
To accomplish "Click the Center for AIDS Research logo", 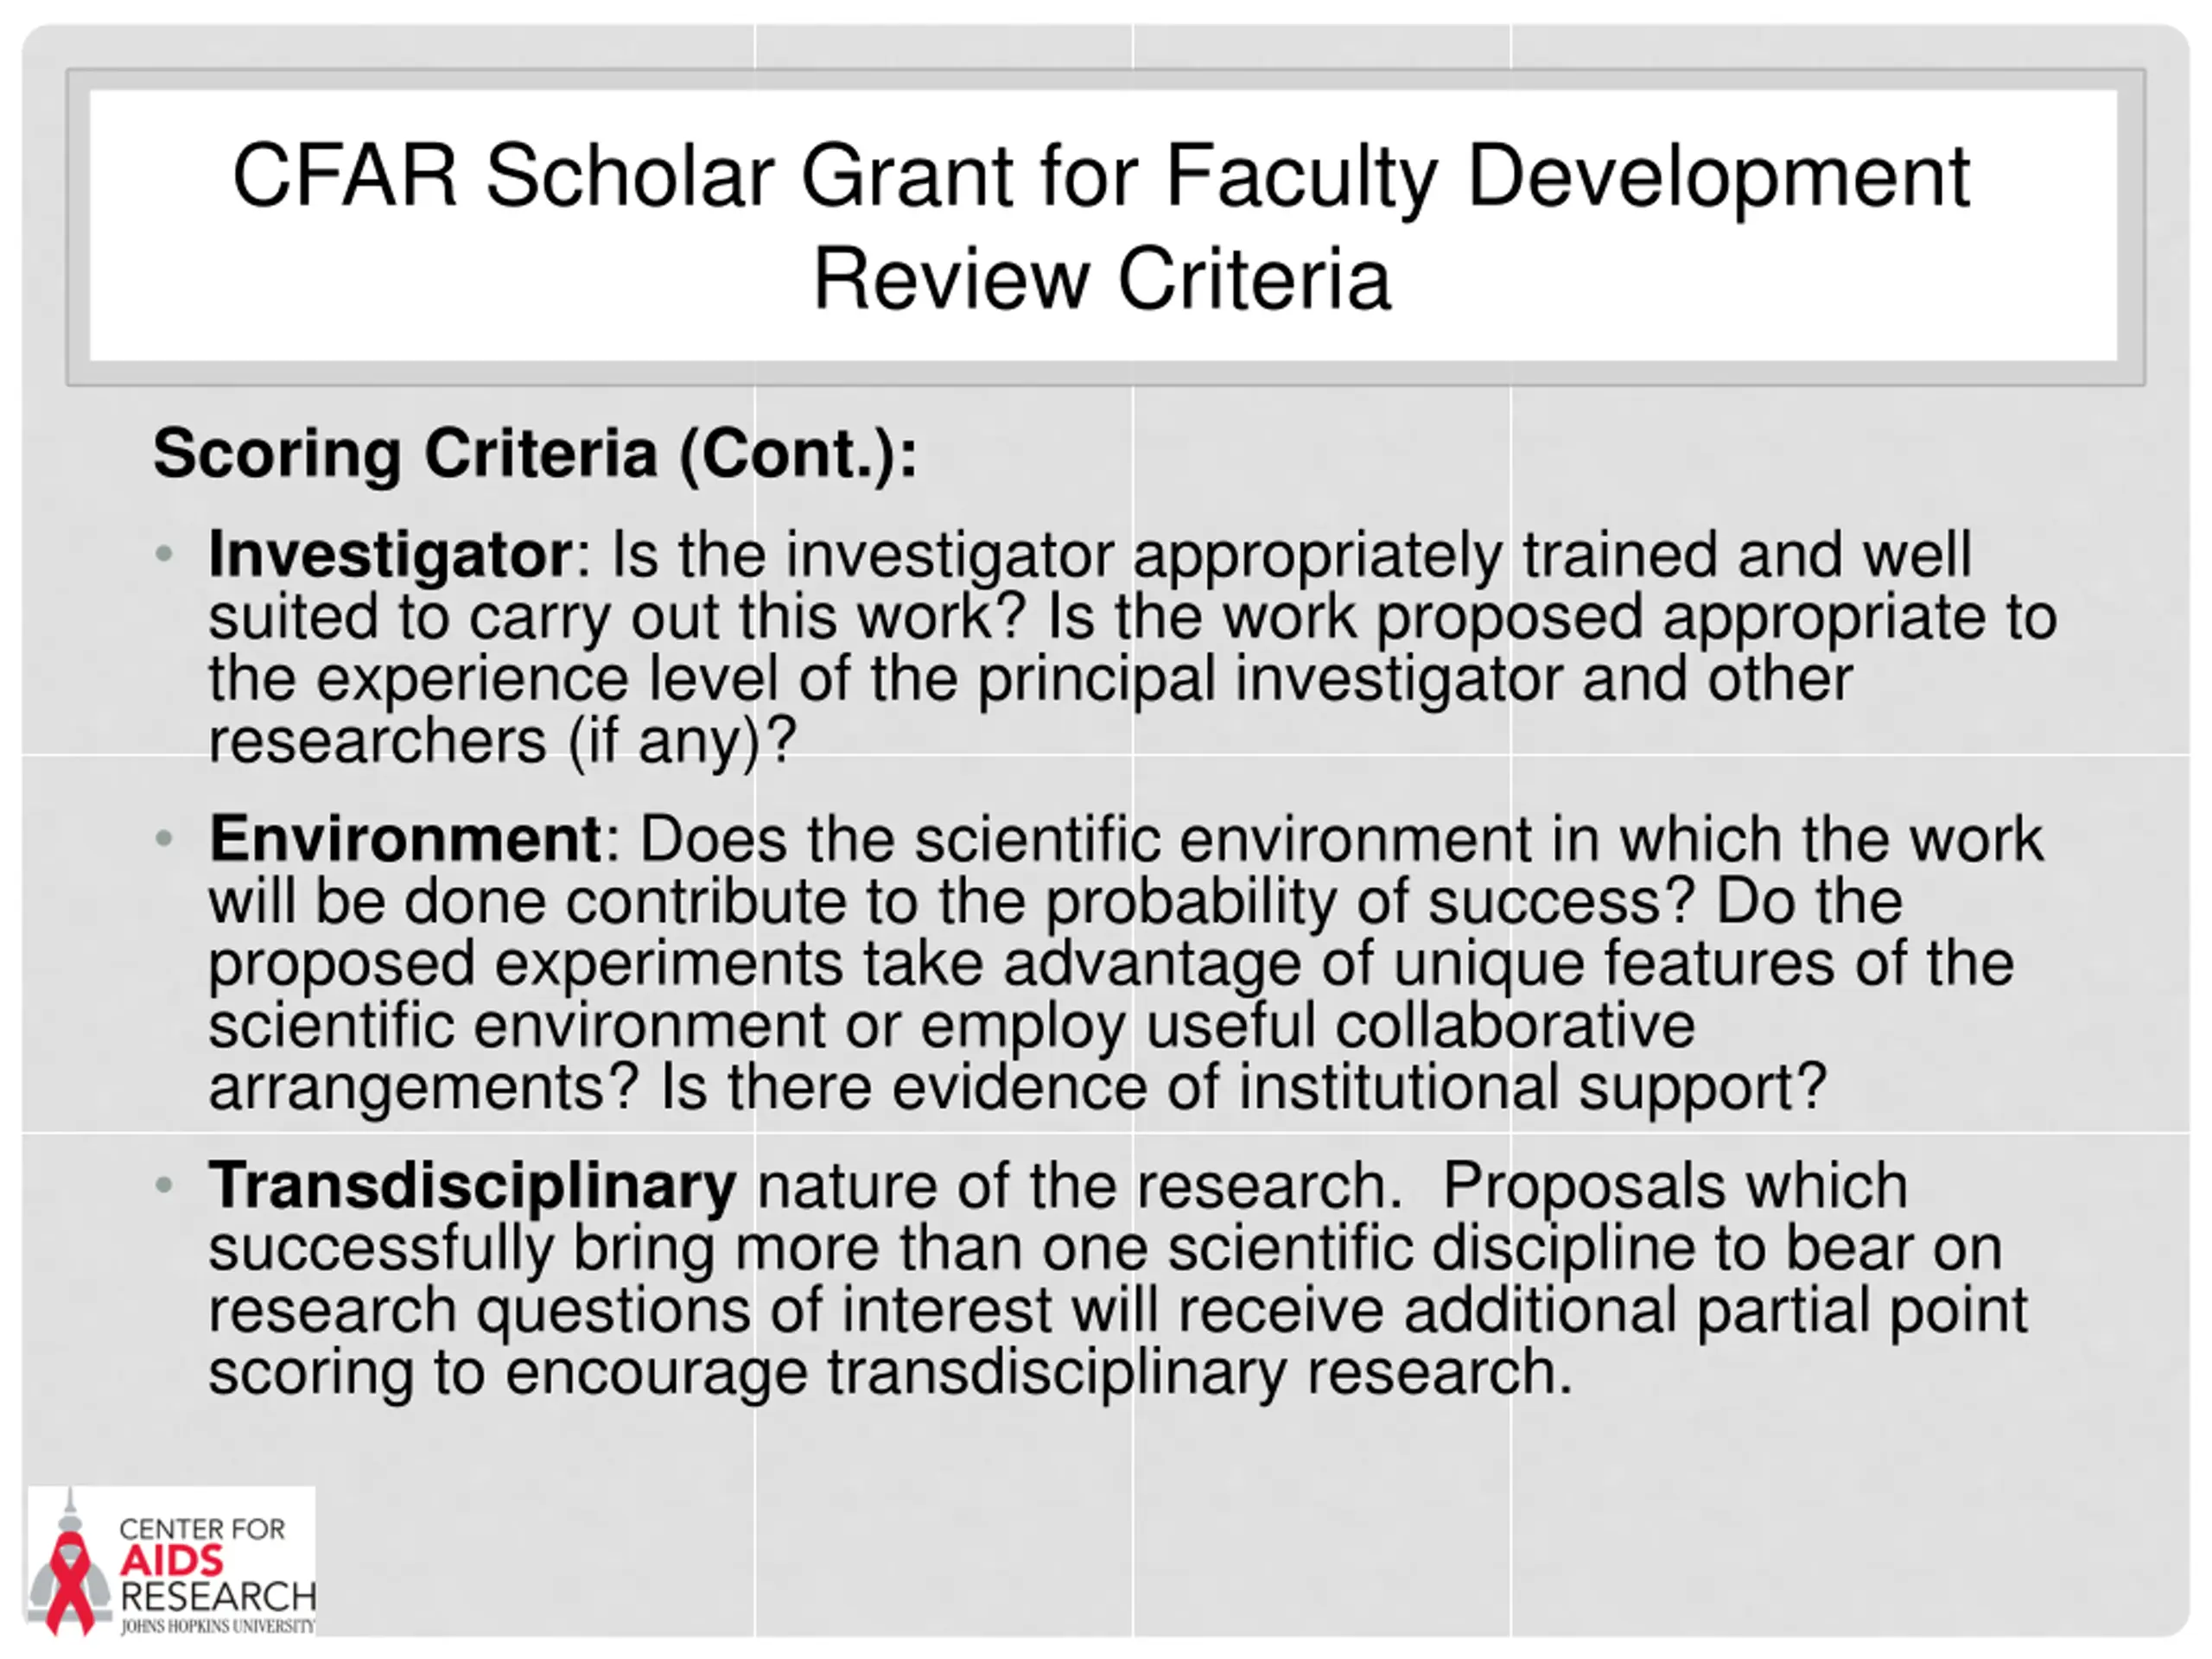I will [171, 1561].
